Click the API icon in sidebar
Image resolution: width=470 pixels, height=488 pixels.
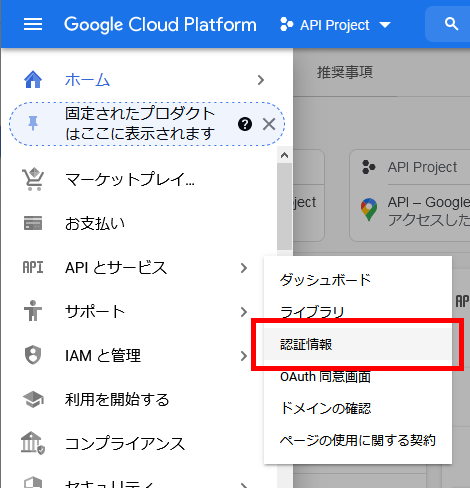33,267
